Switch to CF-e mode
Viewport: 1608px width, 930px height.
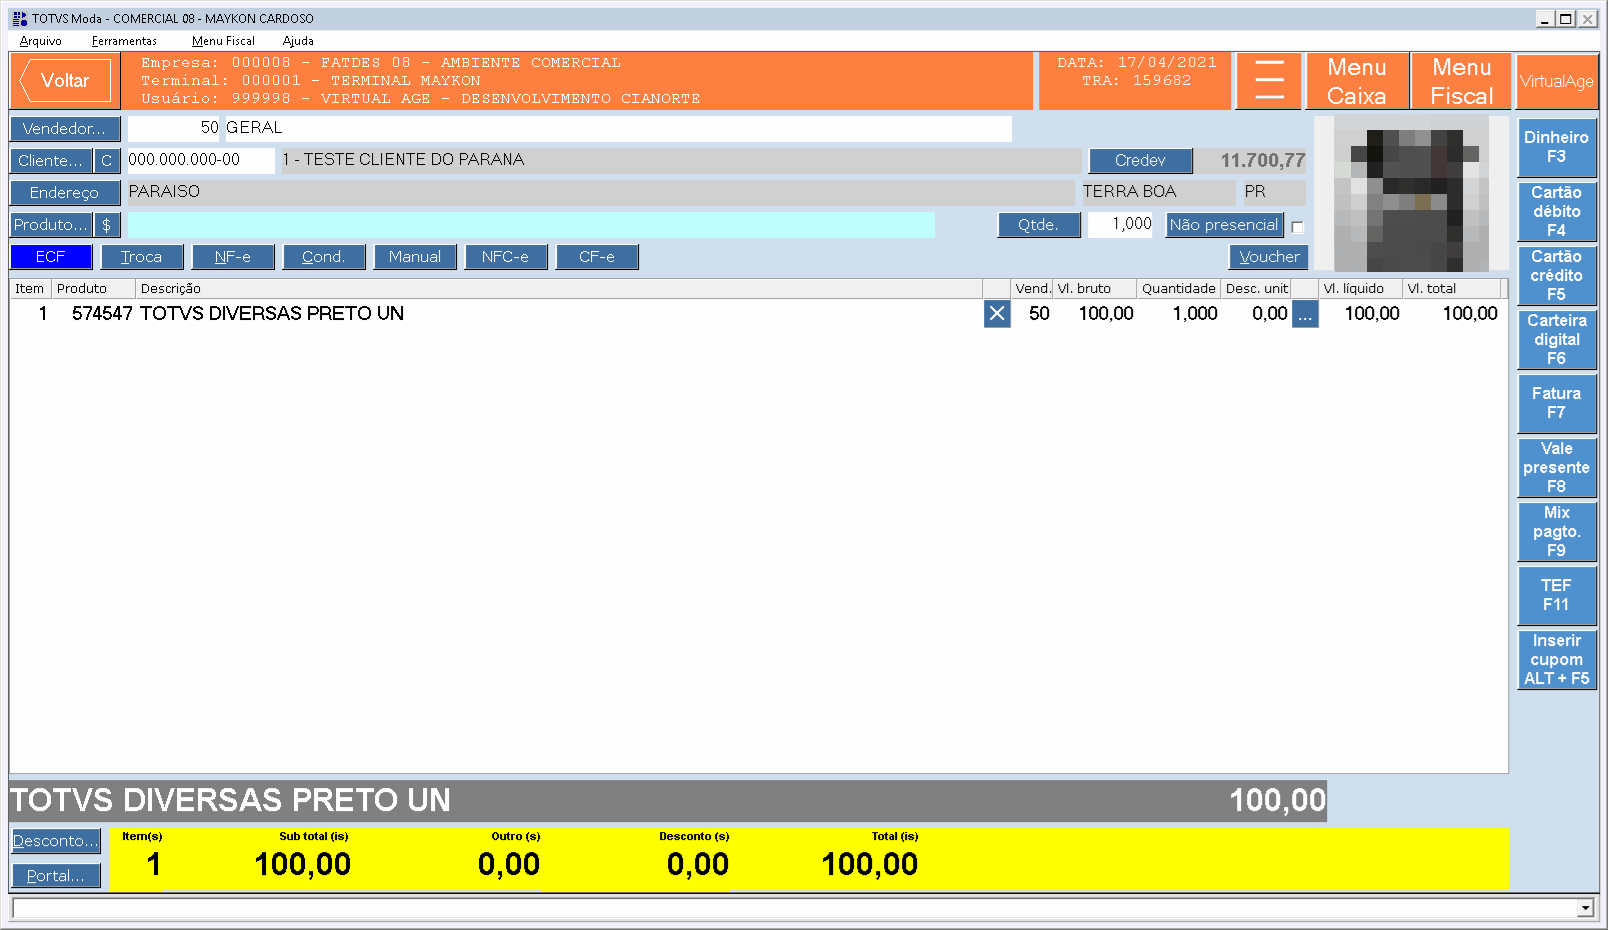click(597, 257)
